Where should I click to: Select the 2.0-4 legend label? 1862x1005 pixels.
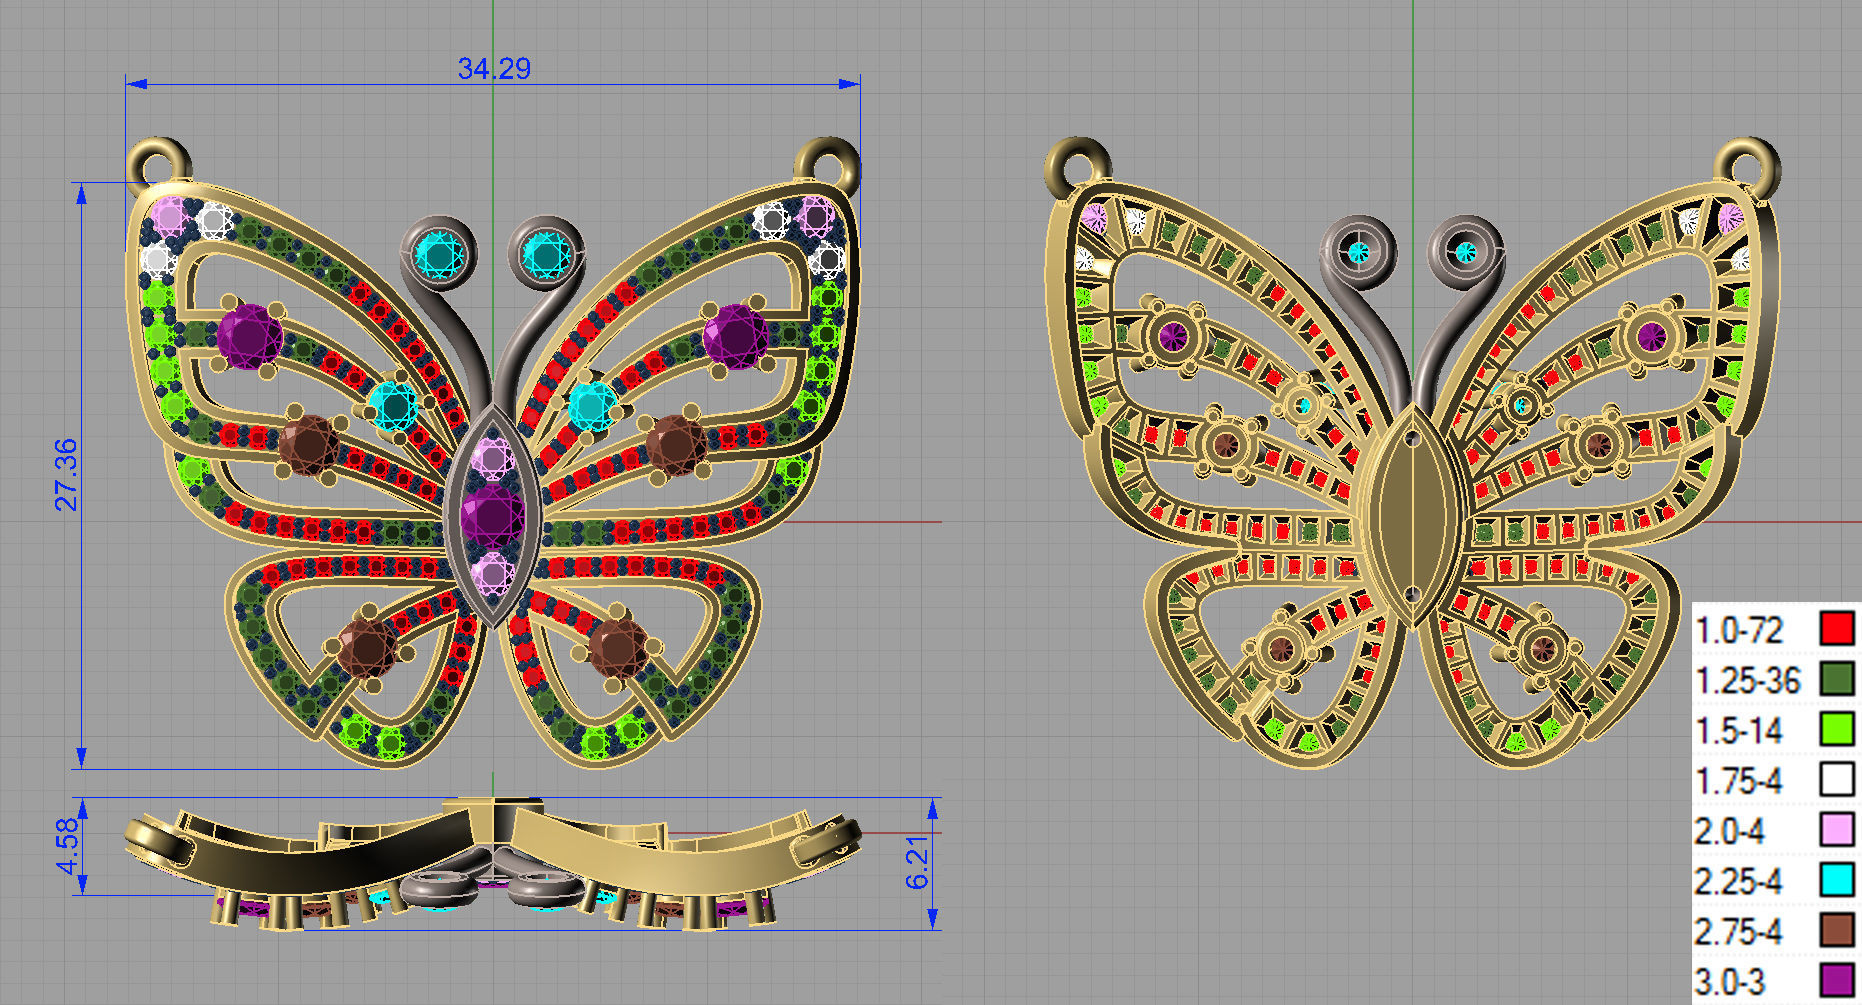tap(1730, 831)
